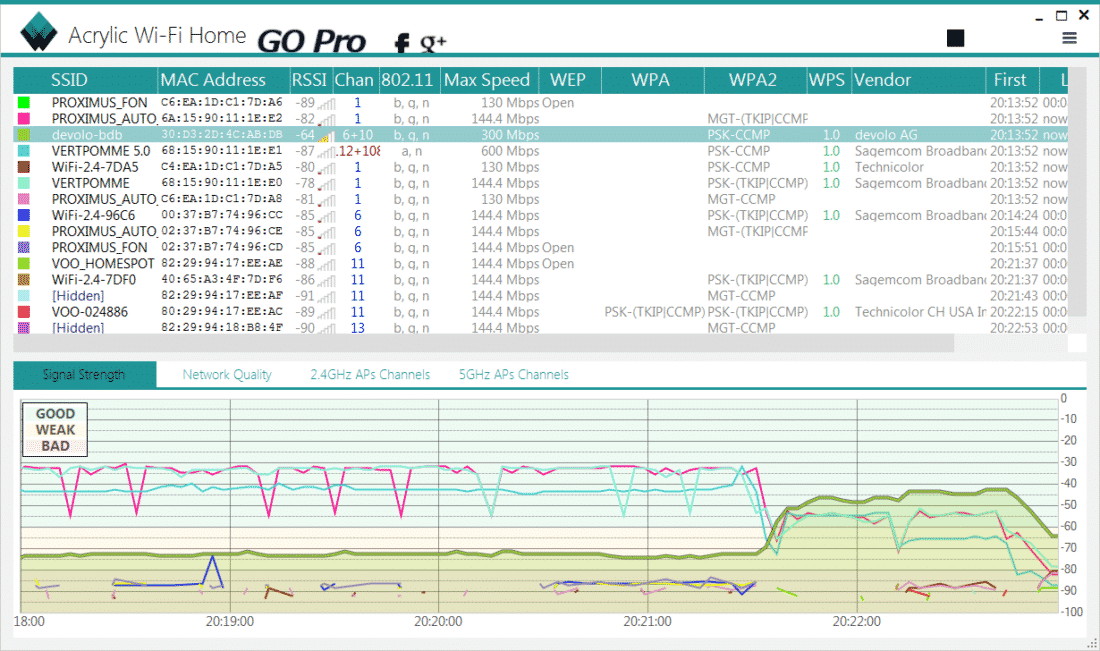Viewport: 1100px width, 651px height.
Task: Sort by the Vendor column header
Action: coord(918,80)
